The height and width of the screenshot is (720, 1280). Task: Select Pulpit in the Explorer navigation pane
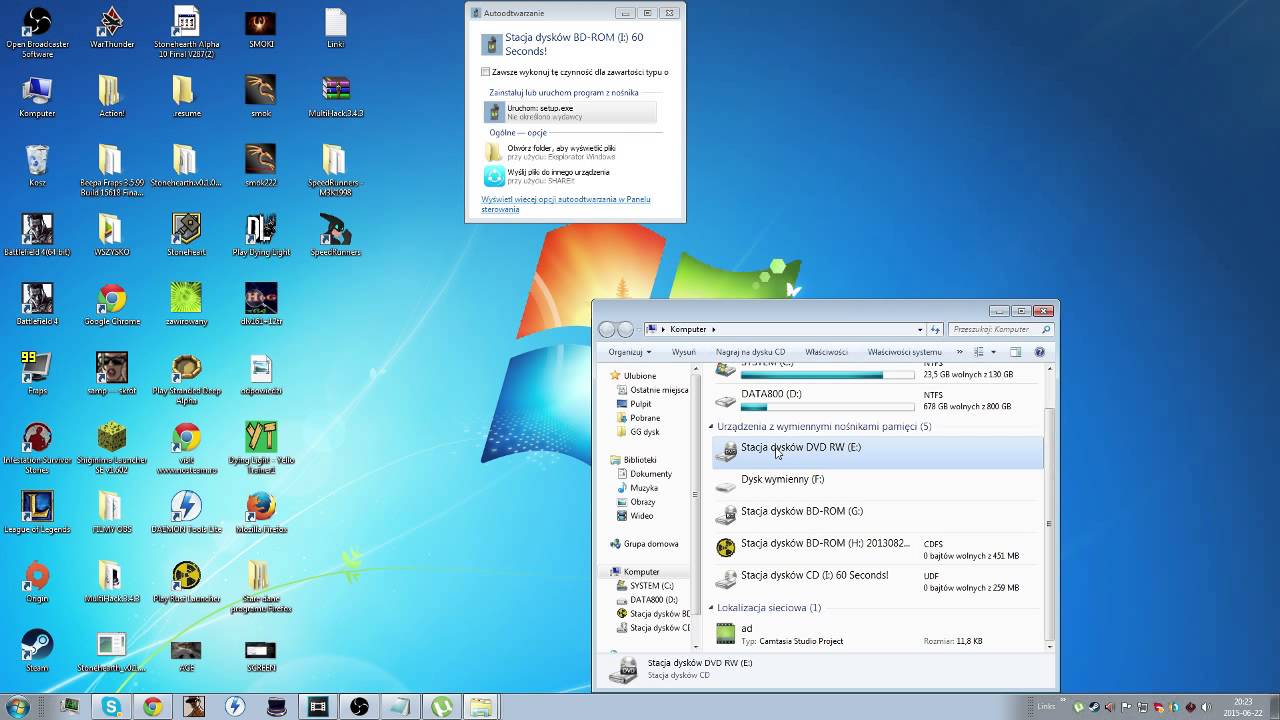(640, 404)
